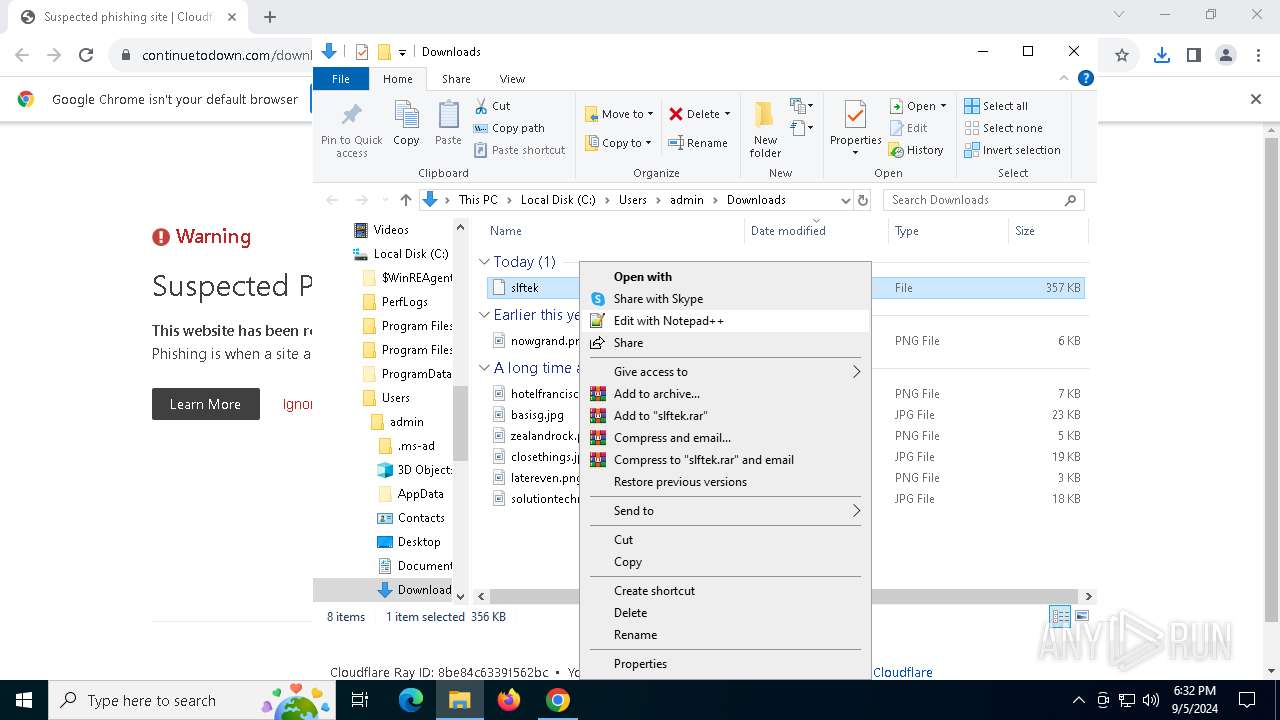Click Select none in ribbon
Screen dimensions: 1280x720
coord(1003,128)
